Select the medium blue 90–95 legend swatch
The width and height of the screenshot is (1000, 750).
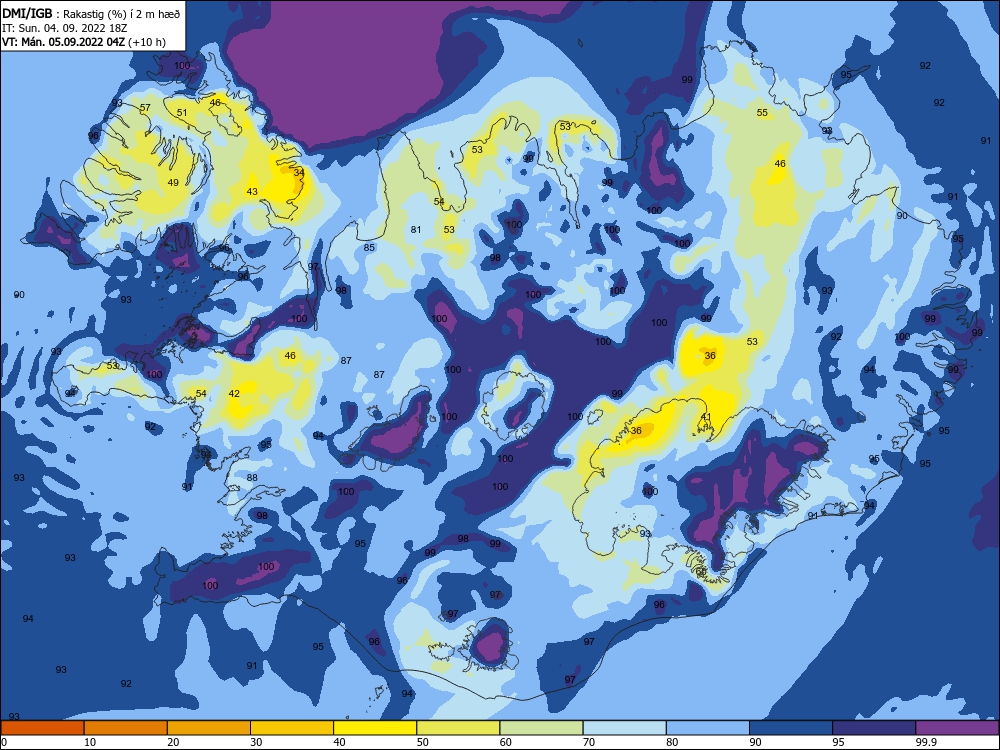(791, 728)
